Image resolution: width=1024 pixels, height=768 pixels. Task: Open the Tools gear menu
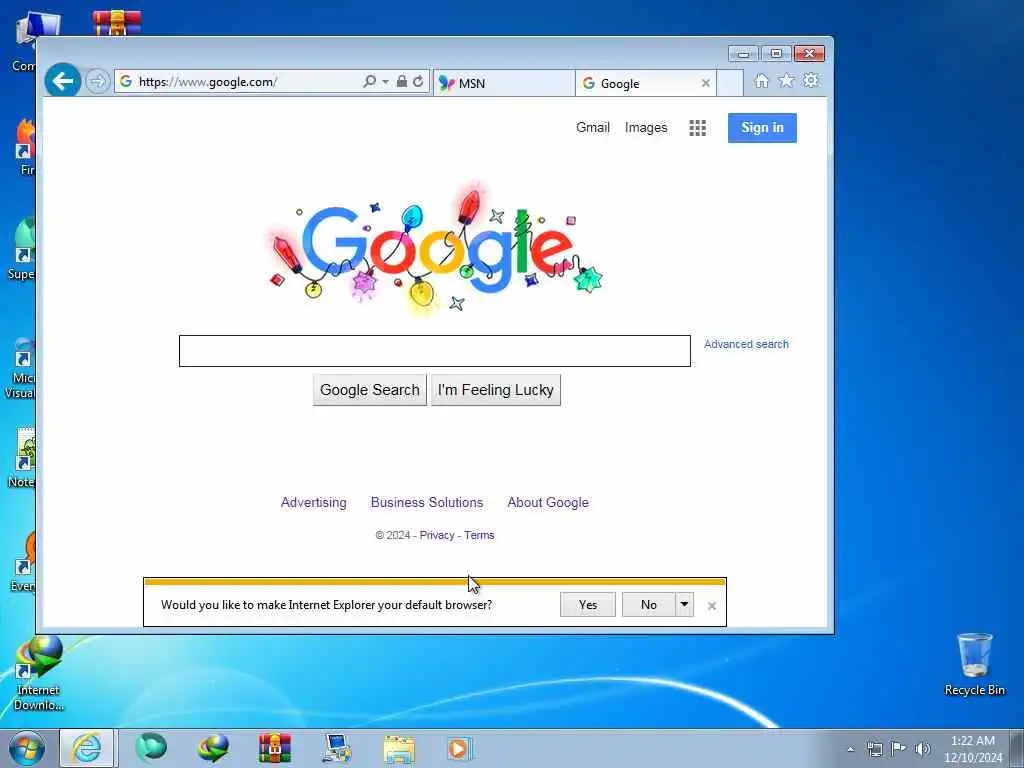[810, 80]
